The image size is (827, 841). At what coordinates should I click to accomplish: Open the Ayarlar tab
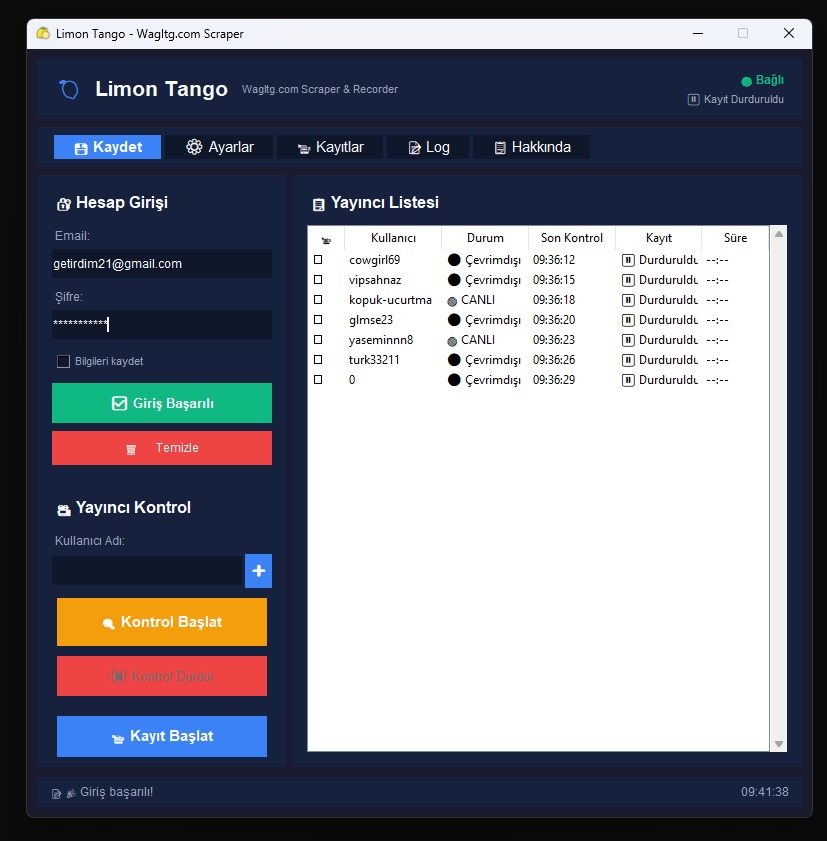click(220, 147)
